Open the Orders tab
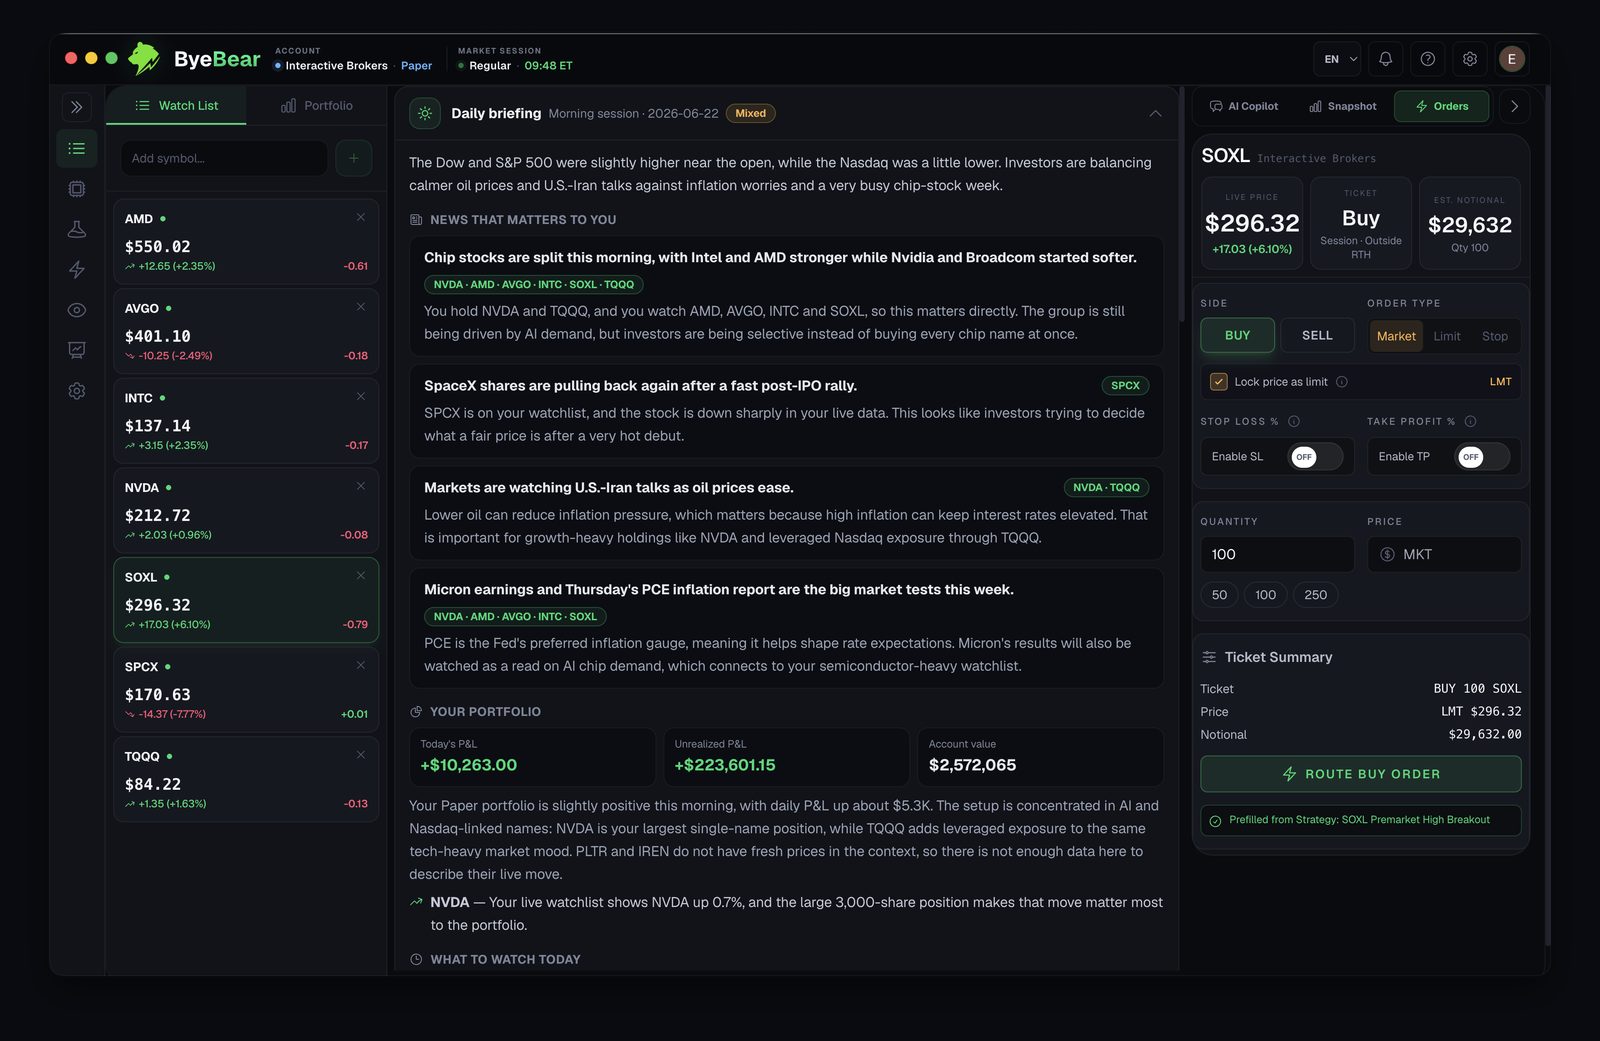The height and width of the screenshot is (1041, 1600). pyautogui.click(x=1441, y=106)
